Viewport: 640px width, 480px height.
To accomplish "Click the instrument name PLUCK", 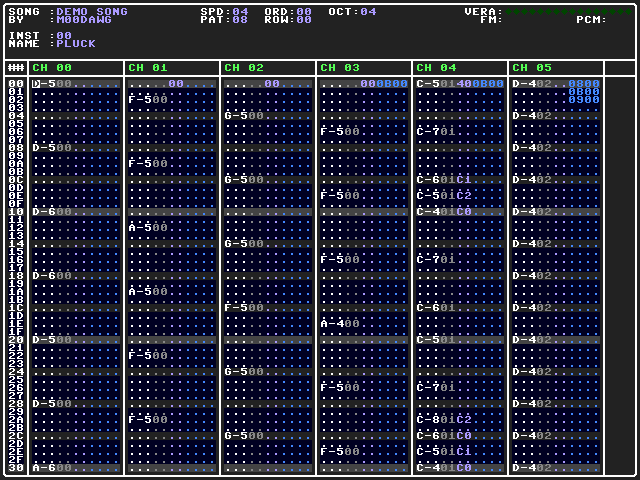I will point(76,44).
